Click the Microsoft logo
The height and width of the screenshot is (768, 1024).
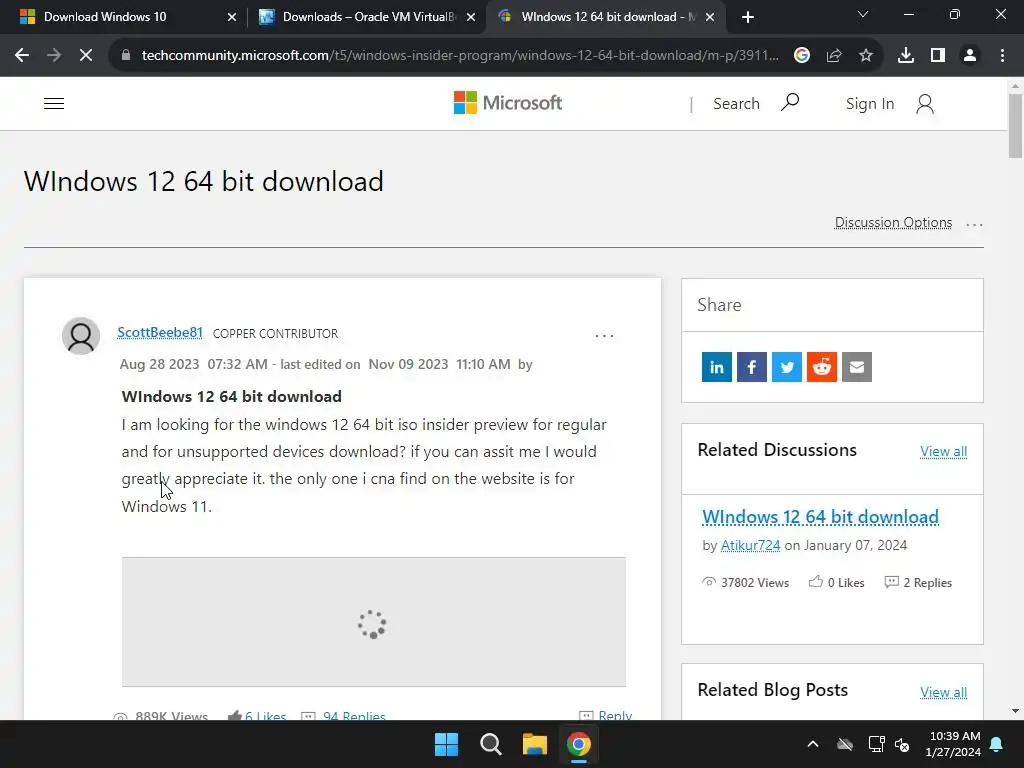pos(507,103)
